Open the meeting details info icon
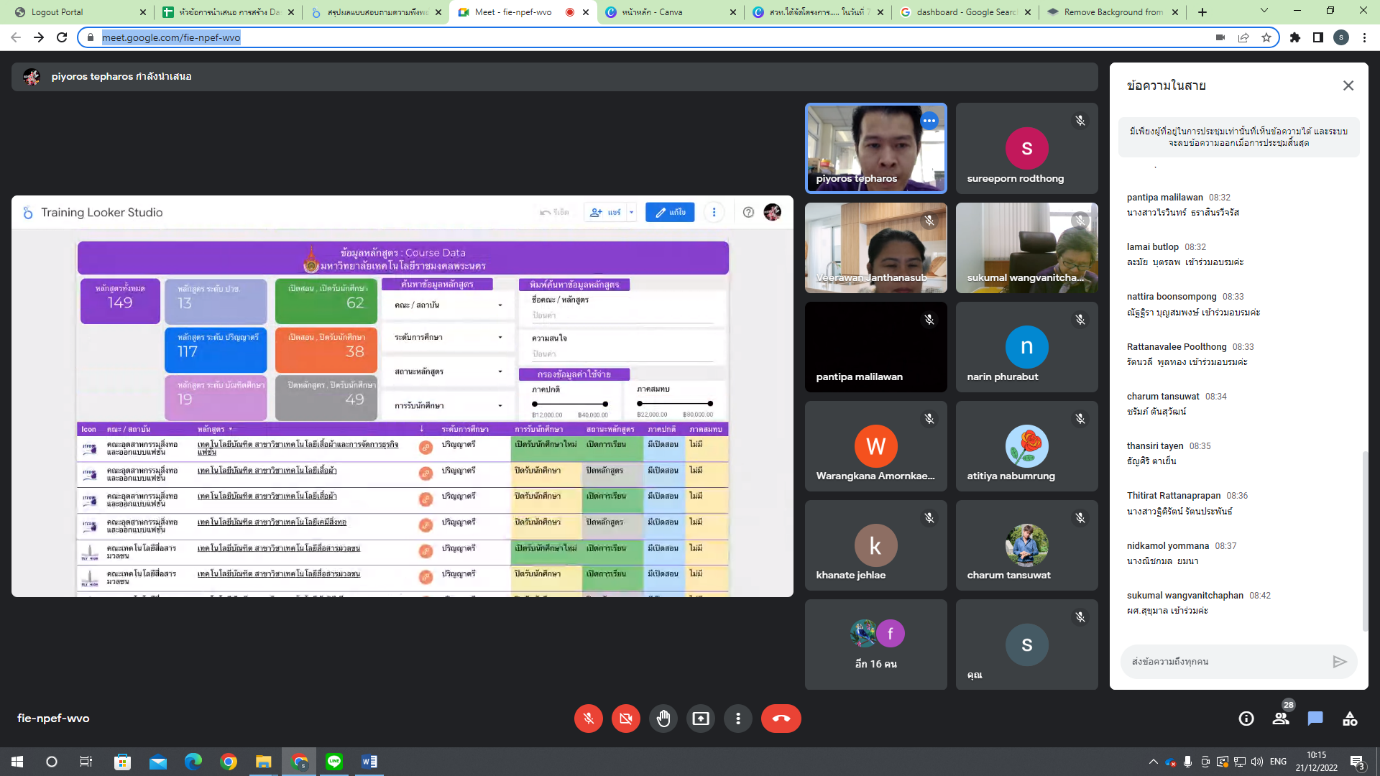 pos(1246,718)
